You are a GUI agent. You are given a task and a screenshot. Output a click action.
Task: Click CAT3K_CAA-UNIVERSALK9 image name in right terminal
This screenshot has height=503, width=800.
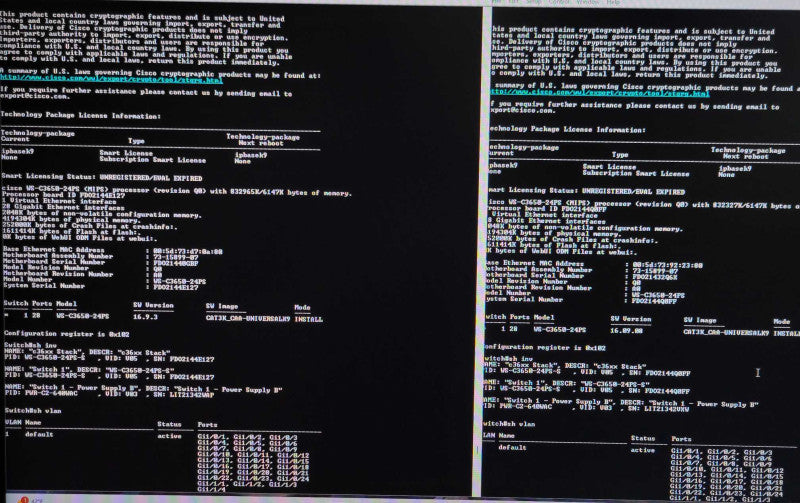tap(726, 333)
